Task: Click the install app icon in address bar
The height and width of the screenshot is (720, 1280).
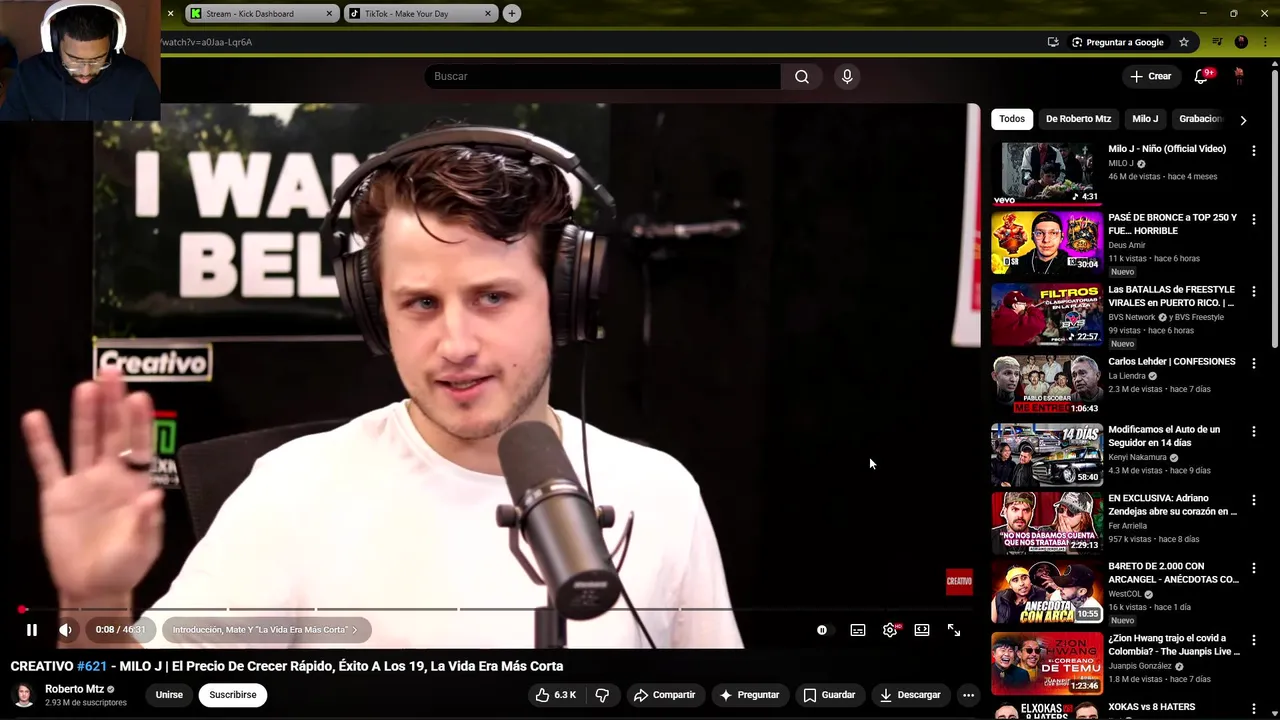Action: click(x=1053, y=42)
